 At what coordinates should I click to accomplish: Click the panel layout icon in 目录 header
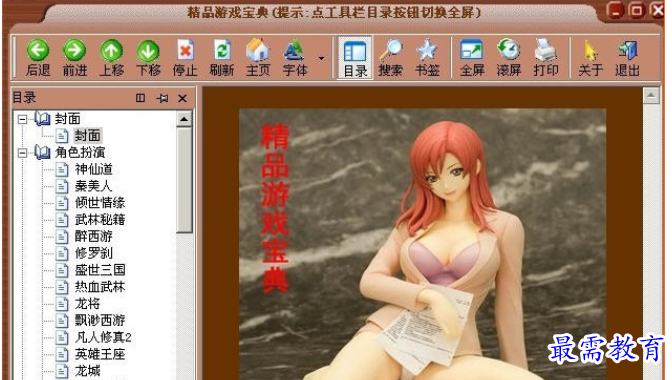140,98
